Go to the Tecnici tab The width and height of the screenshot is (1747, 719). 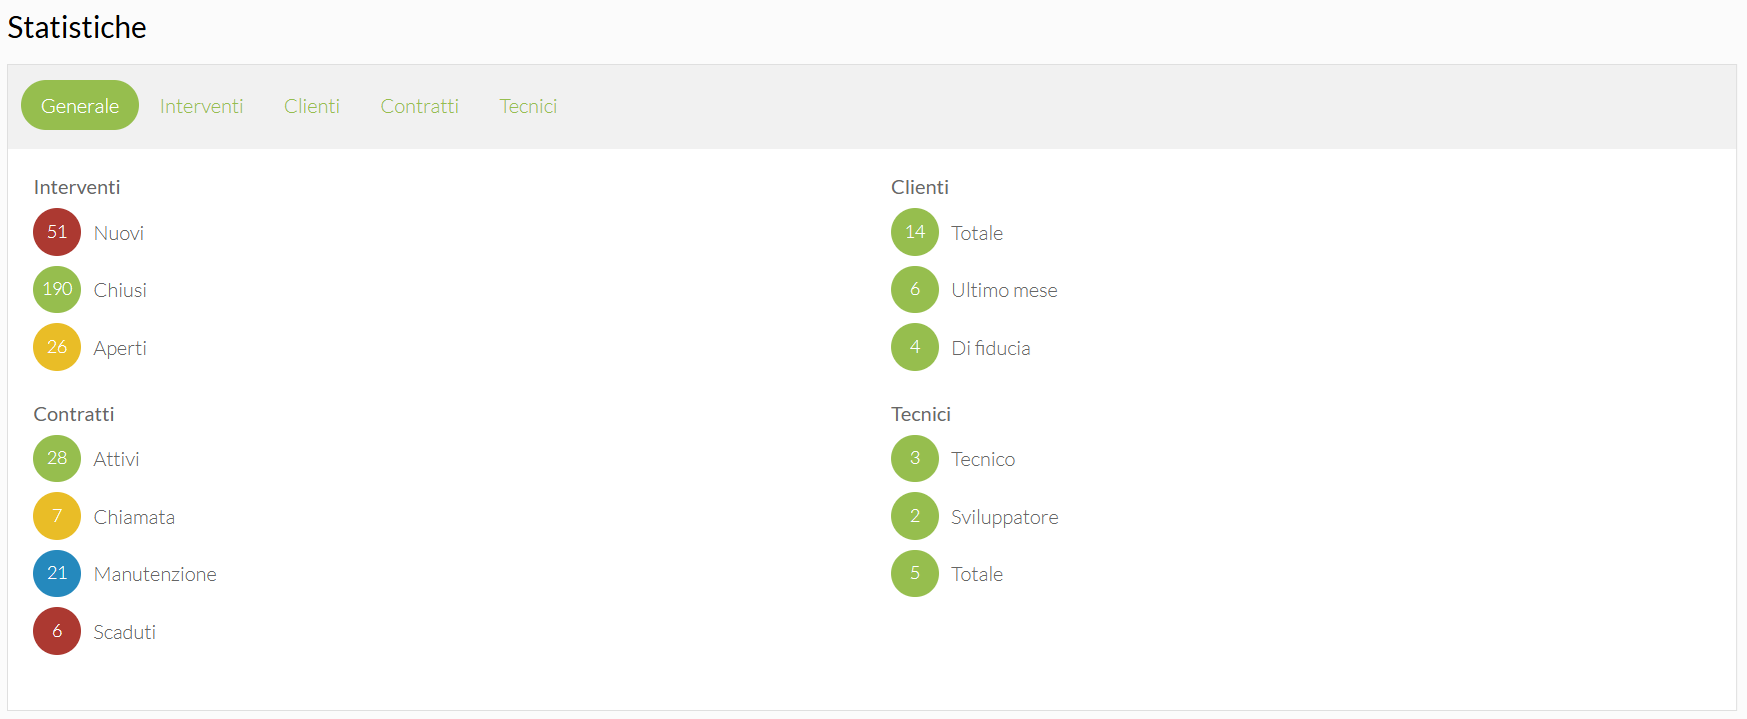tap(528, 106)
